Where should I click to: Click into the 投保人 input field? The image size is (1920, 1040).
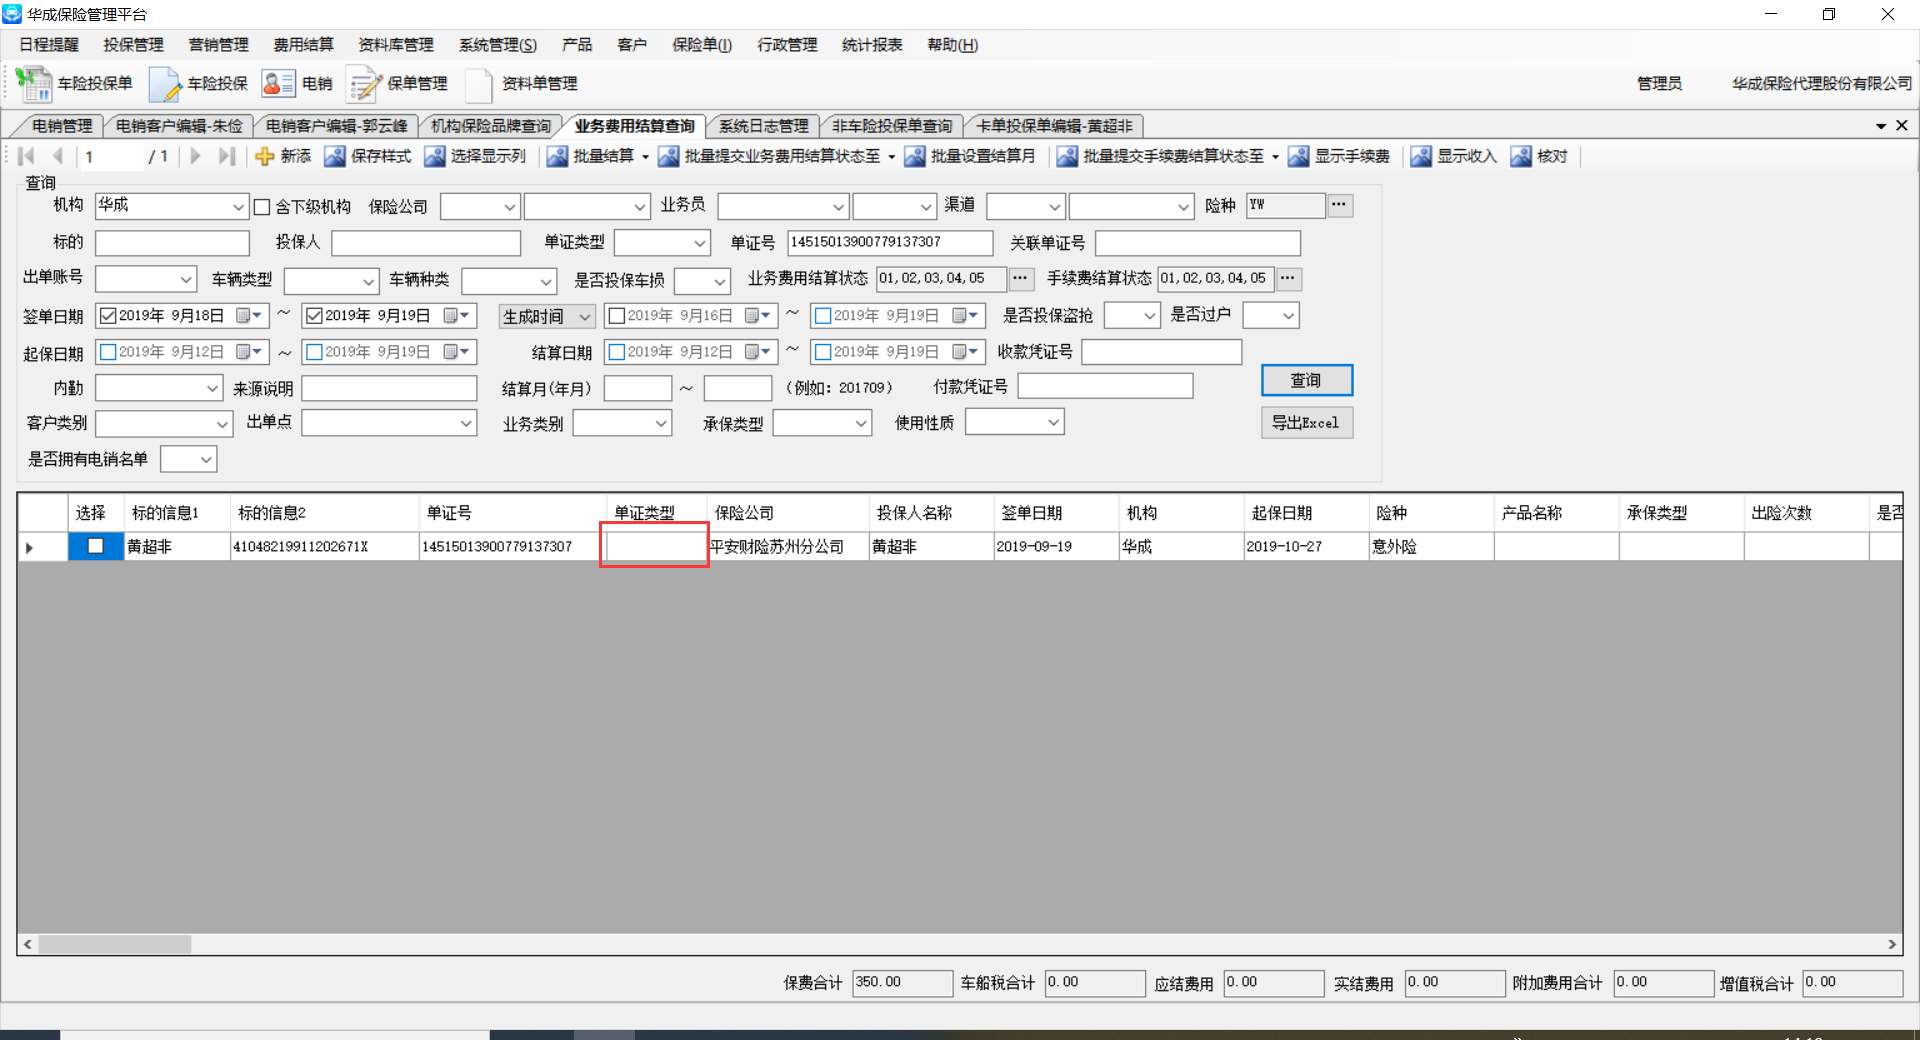pos(425,243)
